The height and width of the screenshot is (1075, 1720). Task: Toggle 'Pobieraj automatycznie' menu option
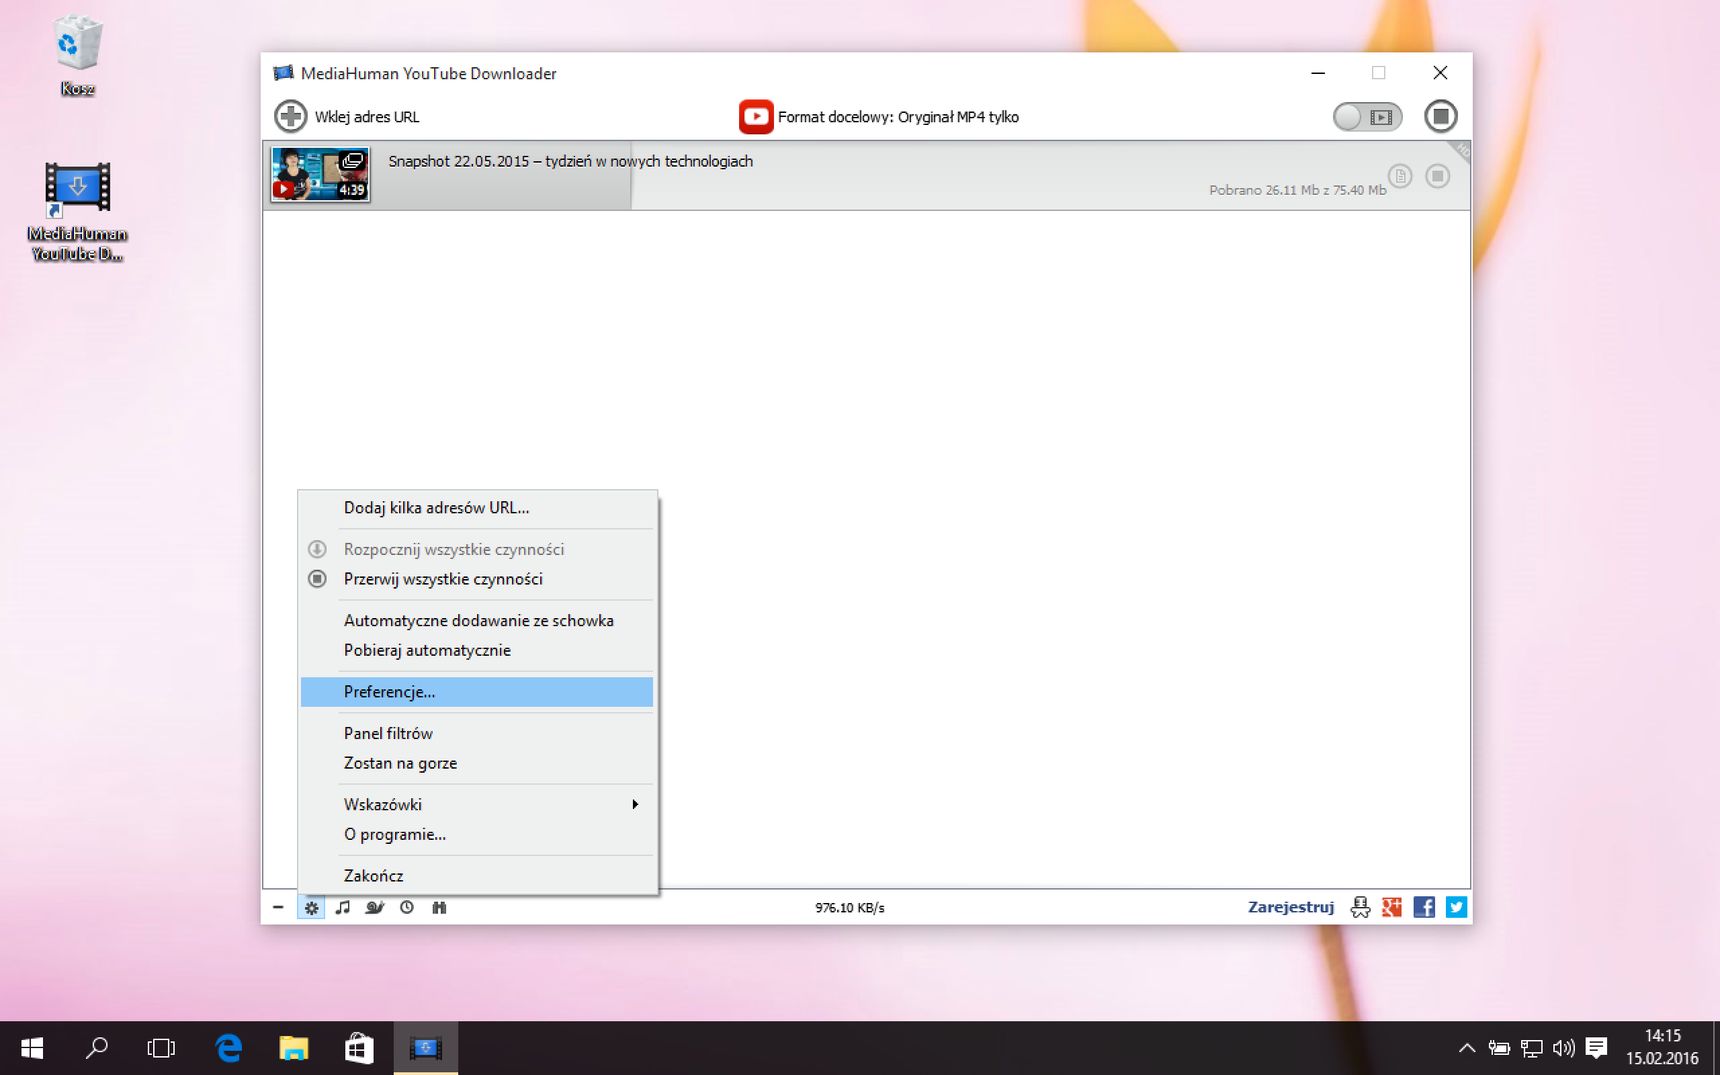(477, 650)
